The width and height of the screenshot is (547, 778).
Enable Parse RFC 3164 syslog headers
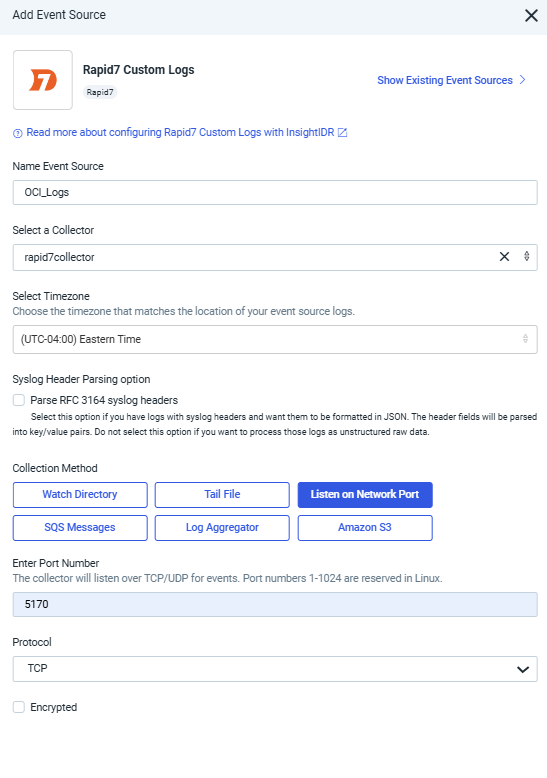[x=19, y=400]
